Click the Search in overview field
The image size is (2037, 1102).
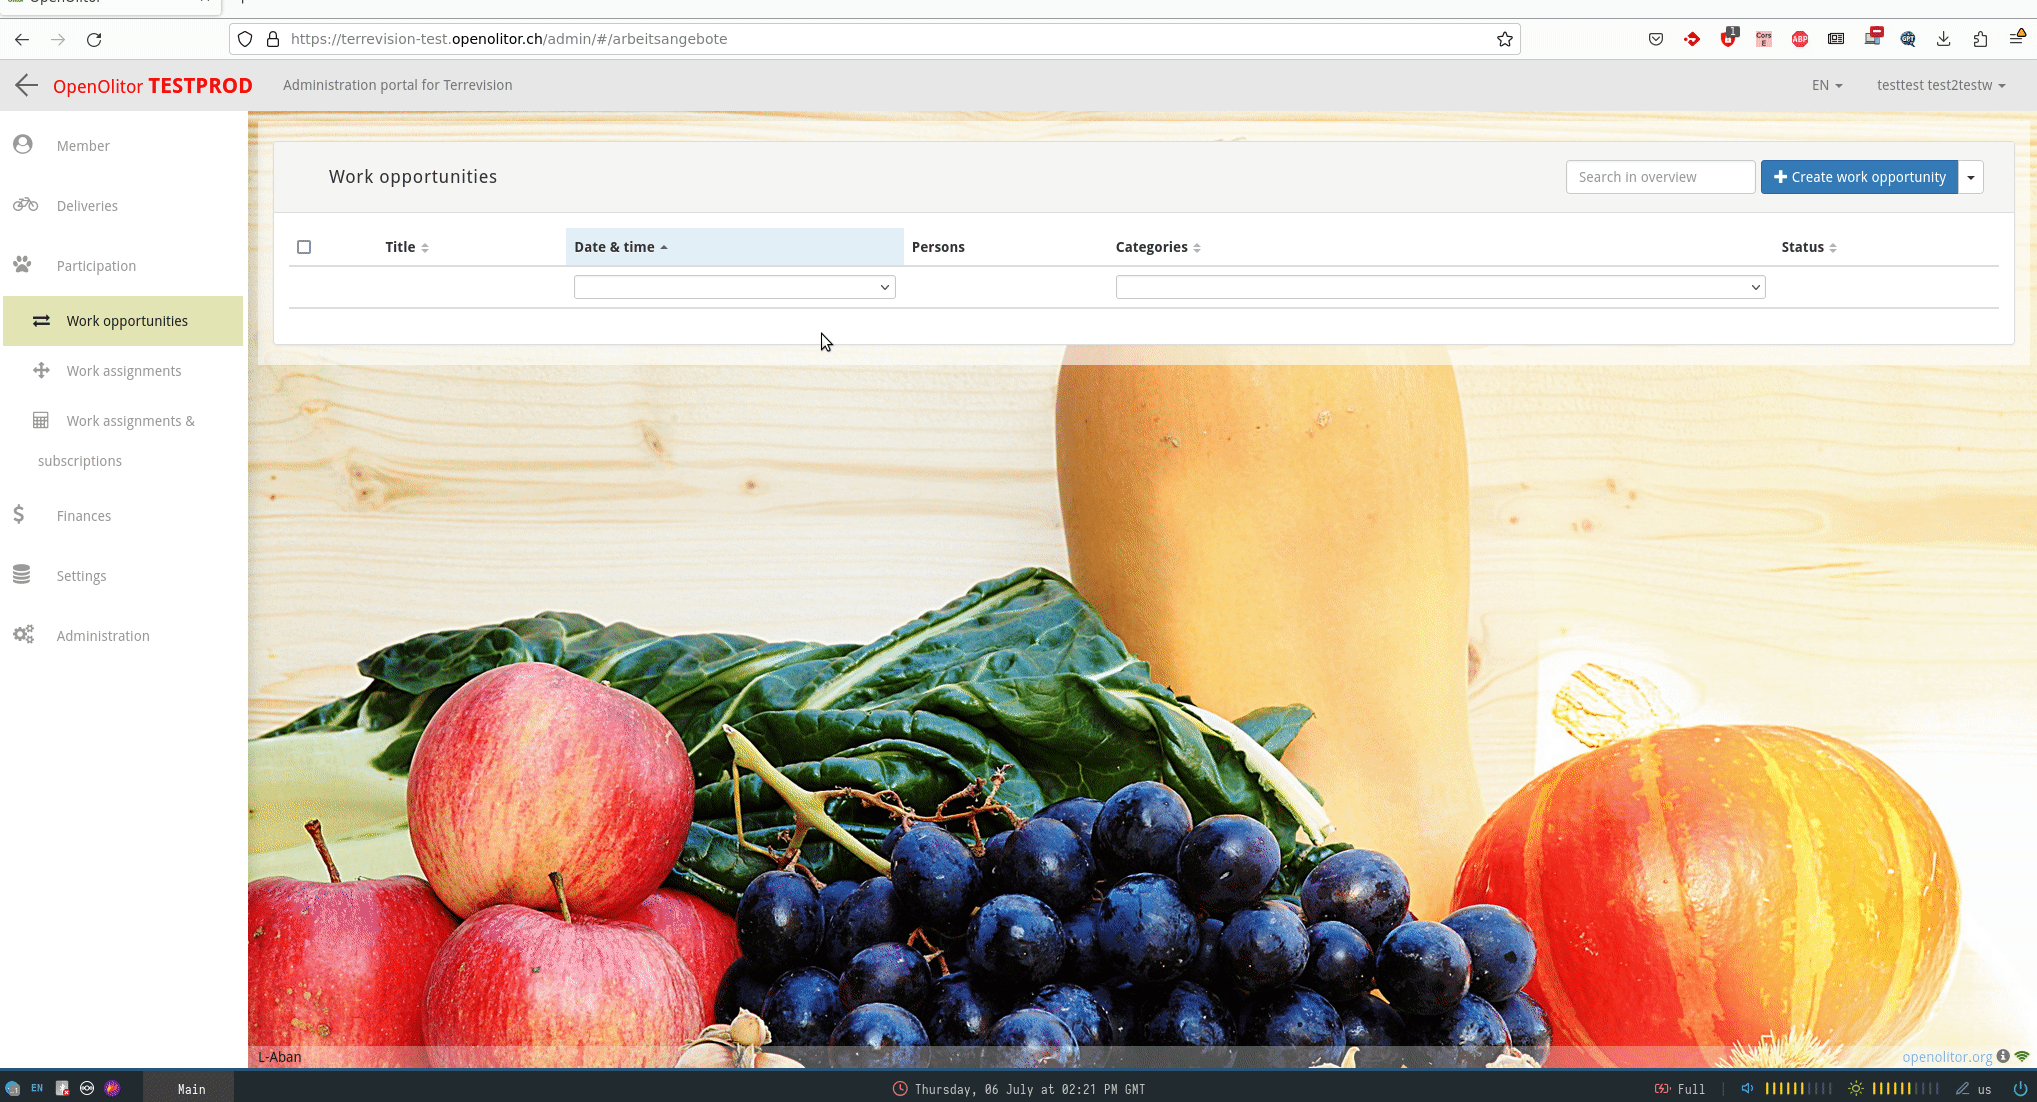click(1659, 177)
